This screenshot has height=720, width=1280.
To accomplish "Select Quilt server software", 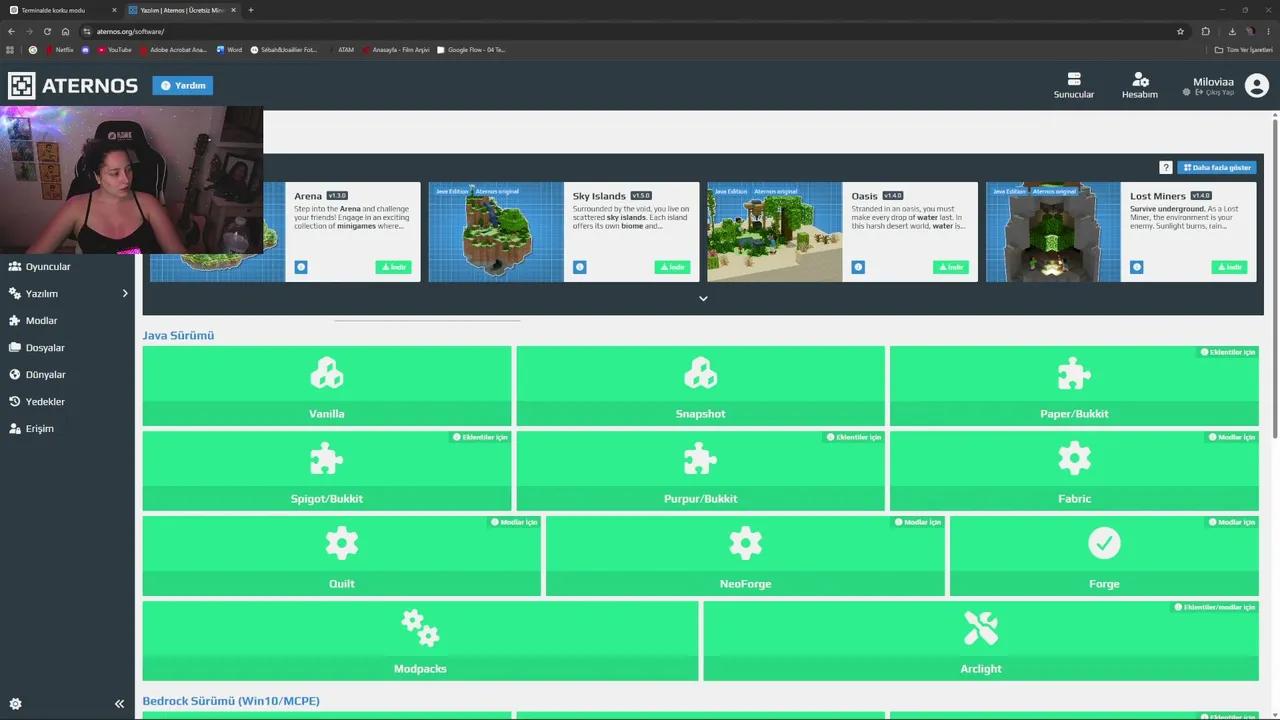I will pyautogui.click(x=342, y=556).
